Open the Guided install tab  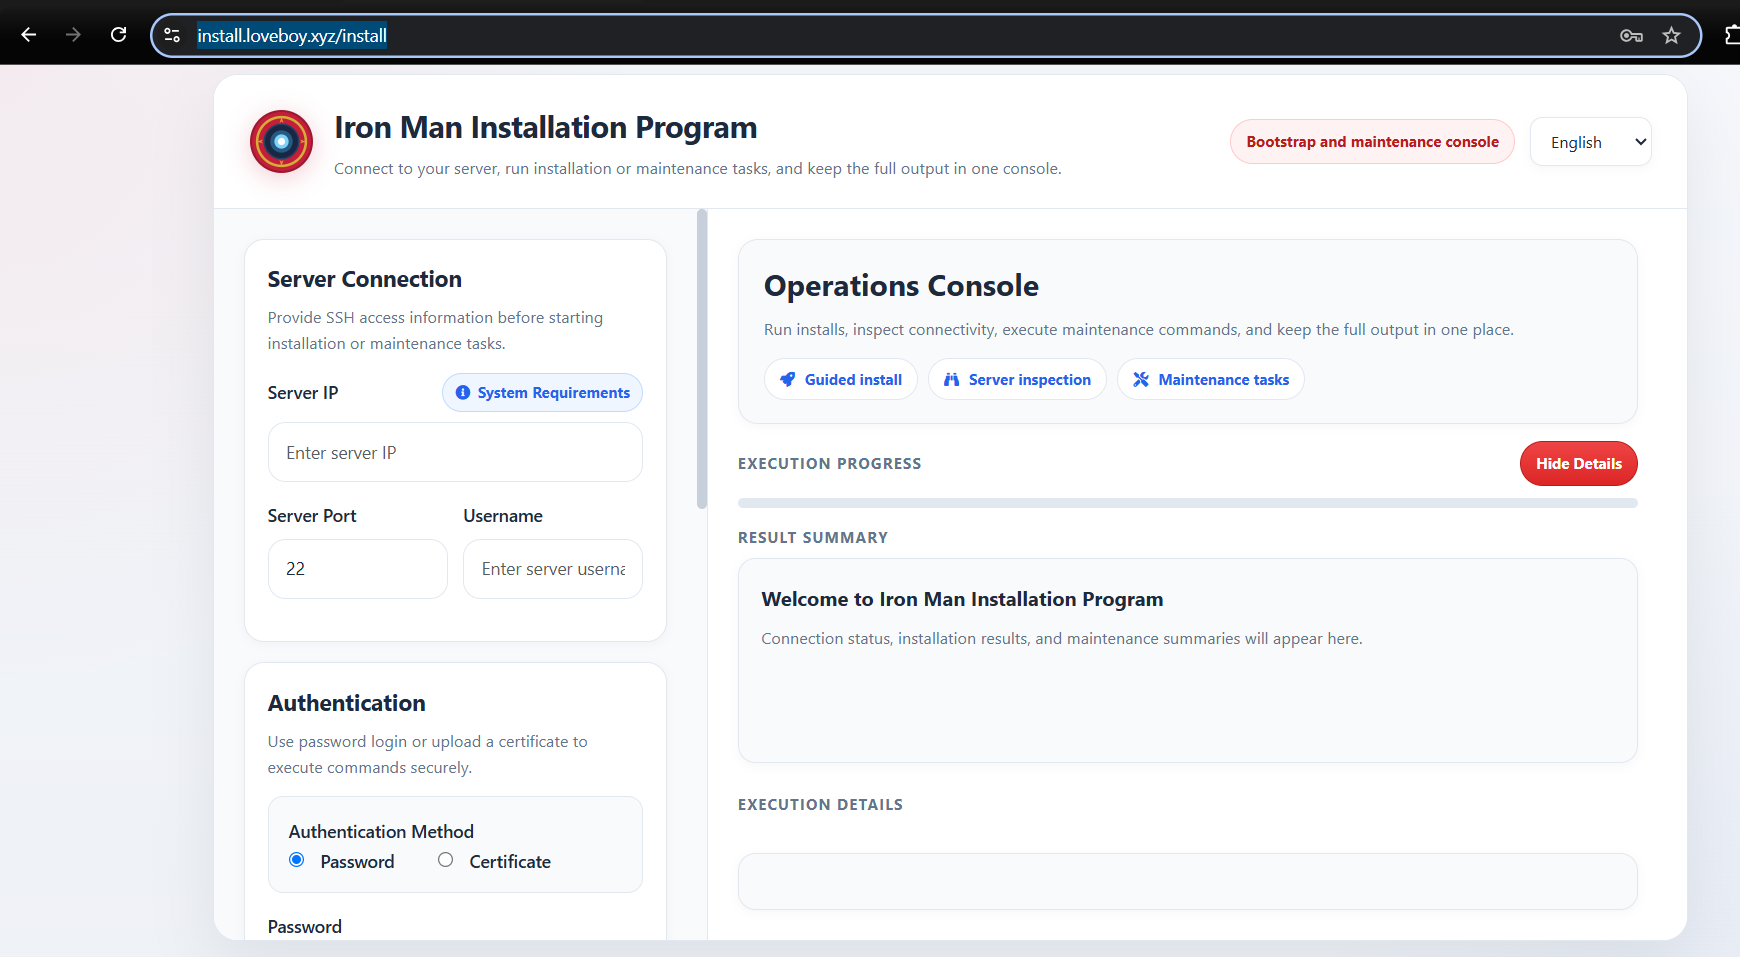(841, 380)
